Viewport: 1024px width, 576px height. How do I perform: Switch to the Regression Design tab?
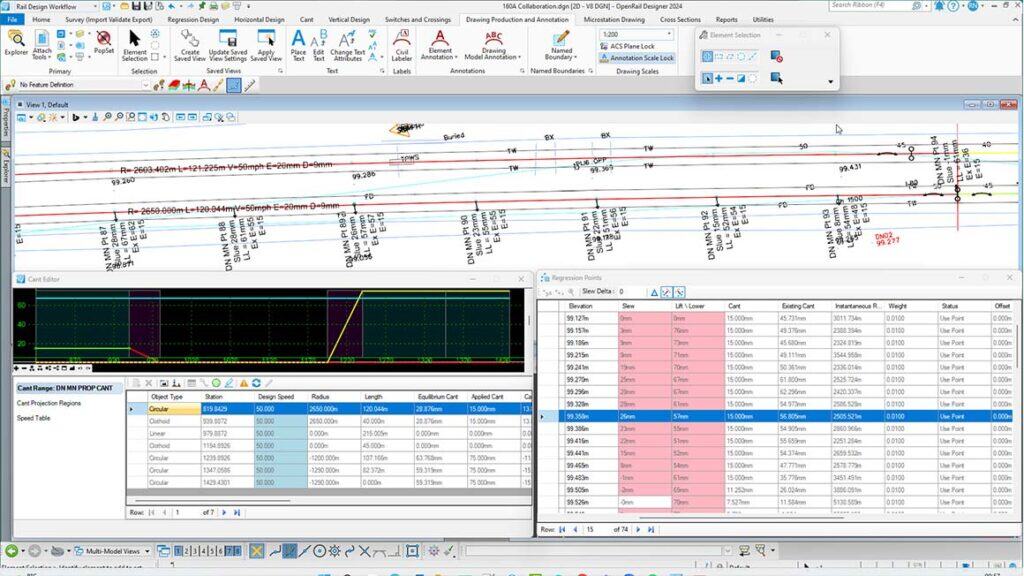click(193, 20)
